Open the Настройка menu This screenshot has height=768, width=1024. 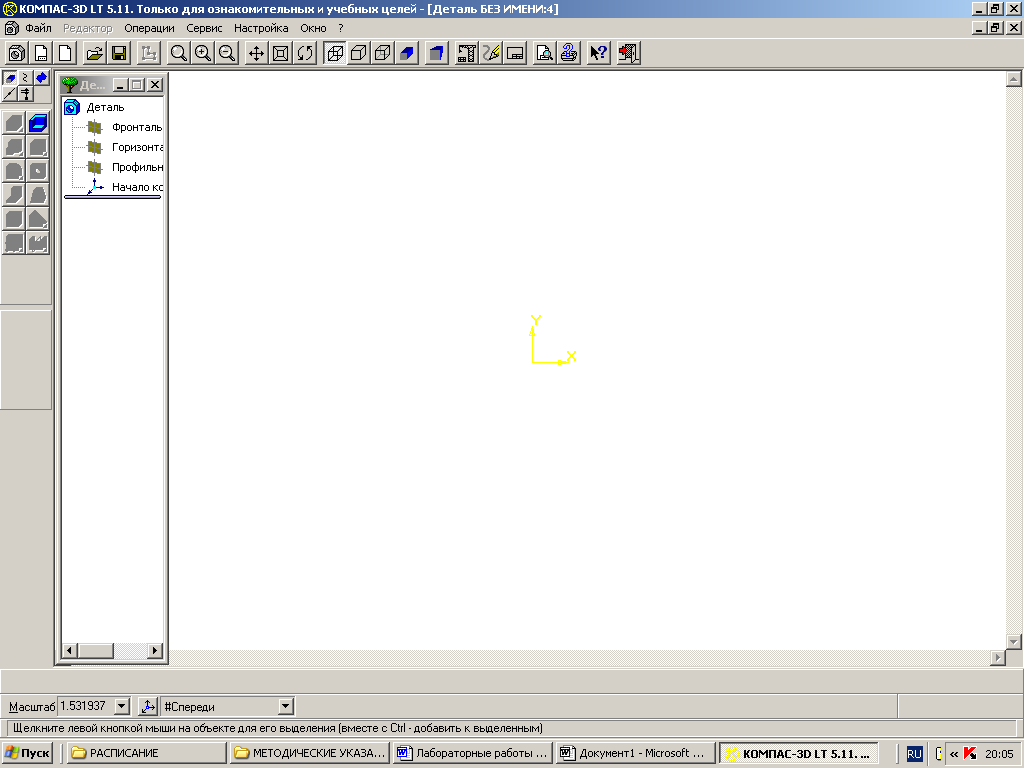(x=261, y=28)
